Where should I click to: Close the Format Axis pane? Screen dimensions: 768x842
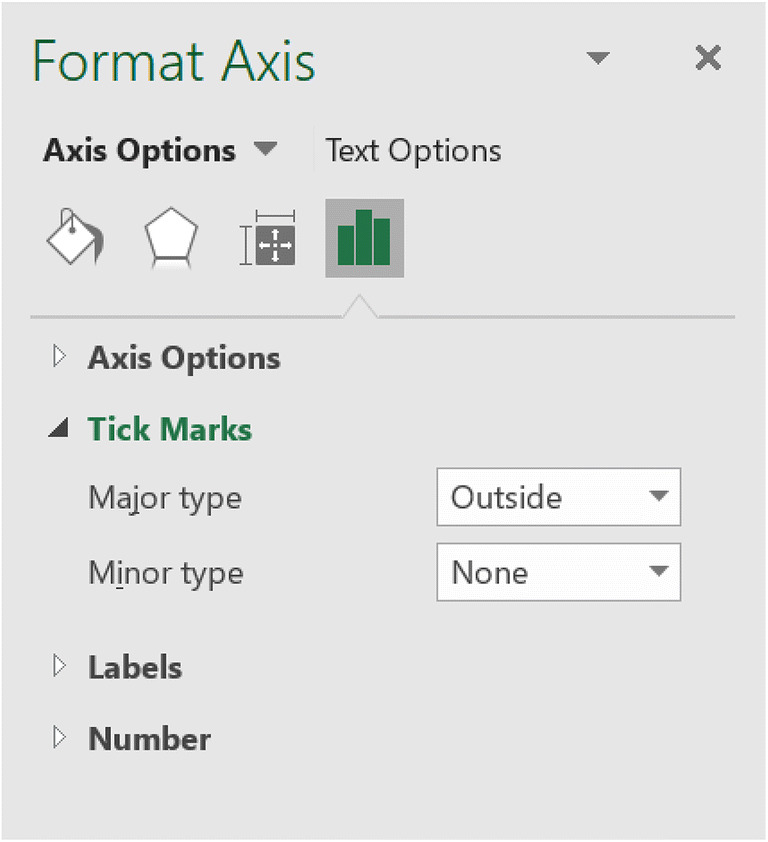pyautogui.click(x=708, y=59)
